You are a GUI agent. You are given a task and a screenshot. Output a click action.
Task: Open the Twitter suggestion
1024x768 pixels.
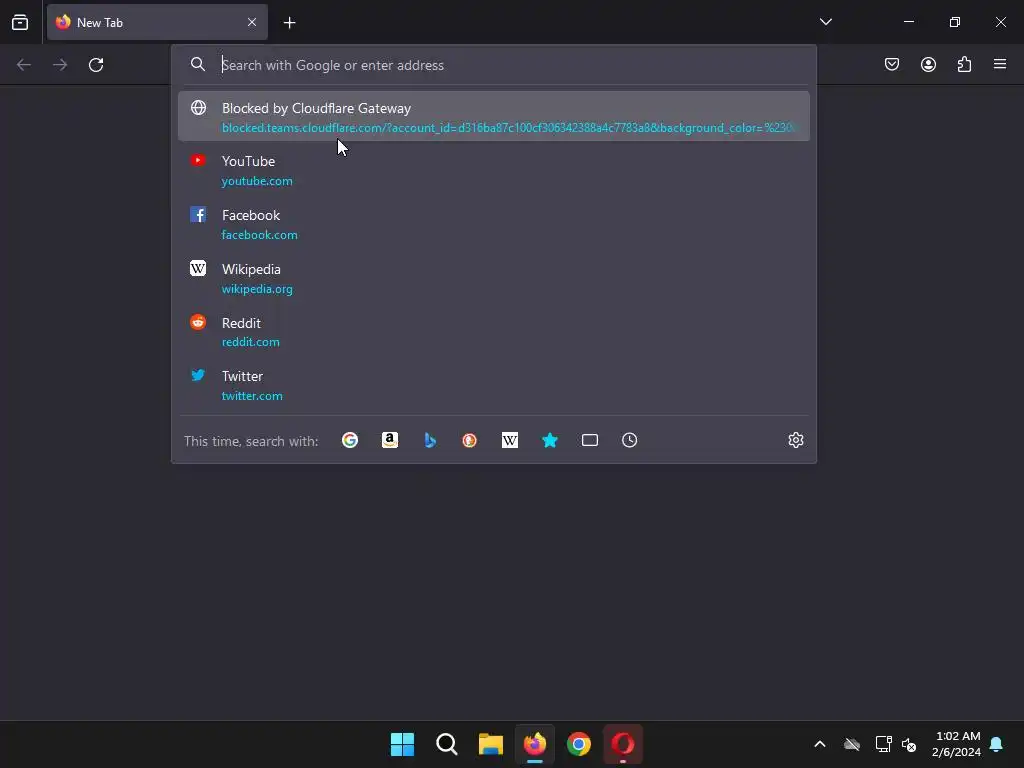[x=494, y=385]
